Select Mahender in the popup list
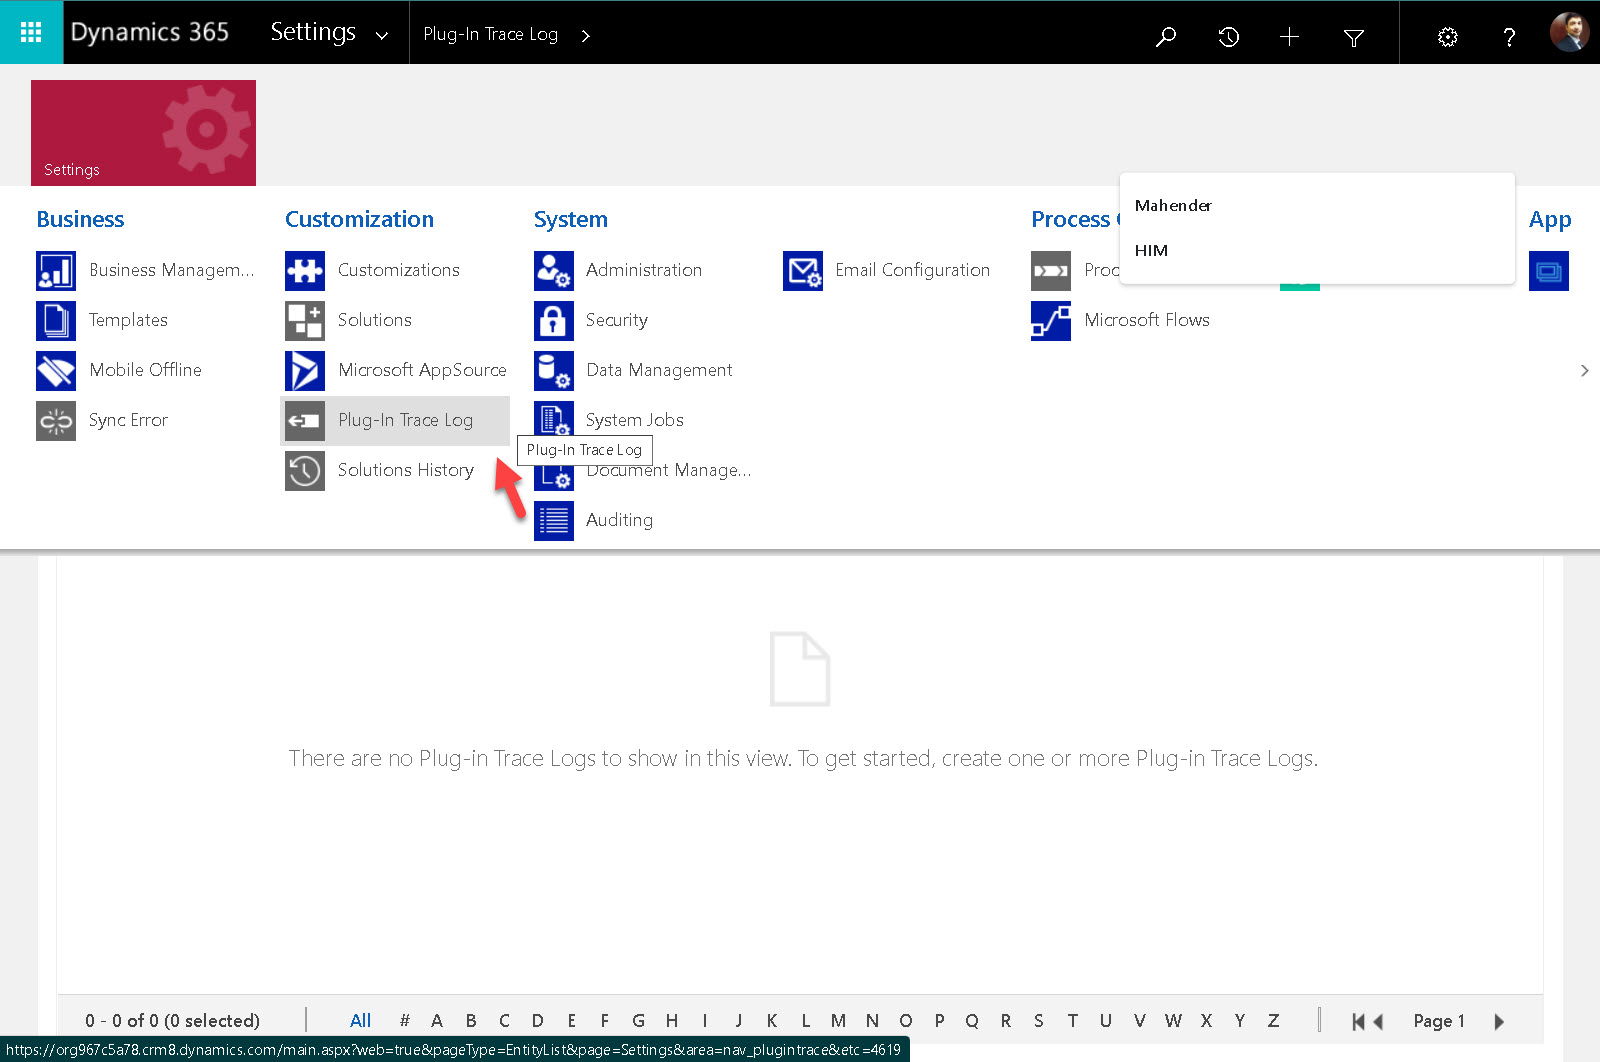1600x1062 pixels. (x=1173, y=205)
